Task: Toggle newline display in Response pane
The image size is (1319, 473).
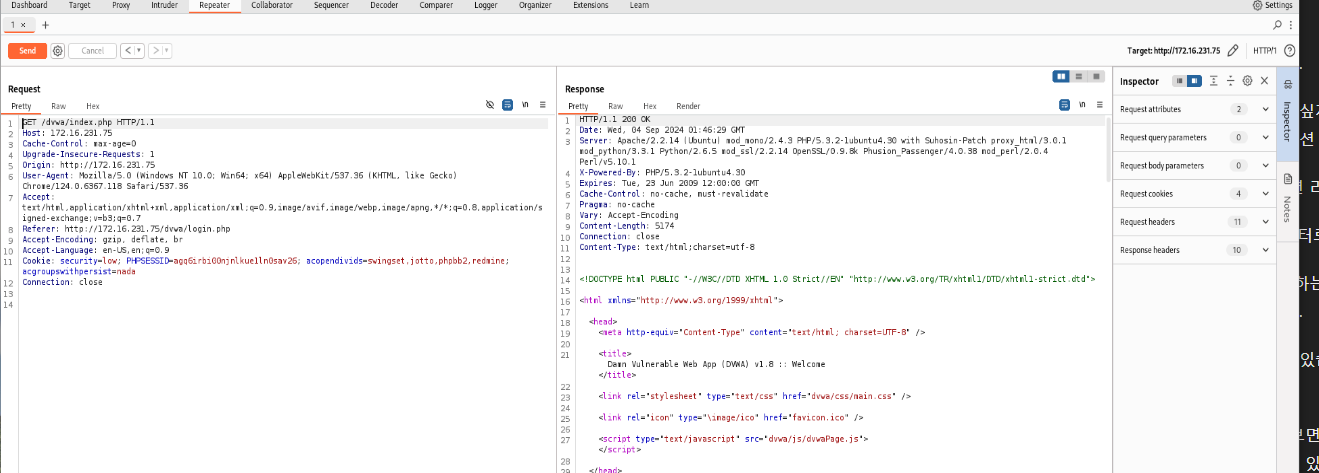Action: [1083, 104]
